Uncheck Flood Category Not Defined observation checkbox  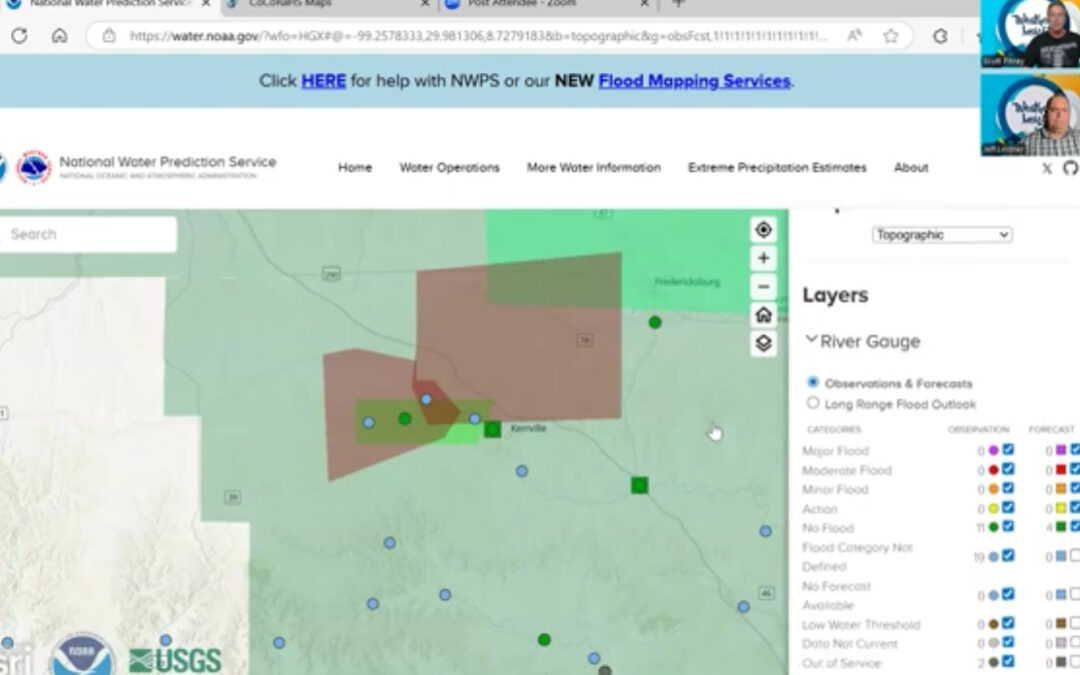1008,556
